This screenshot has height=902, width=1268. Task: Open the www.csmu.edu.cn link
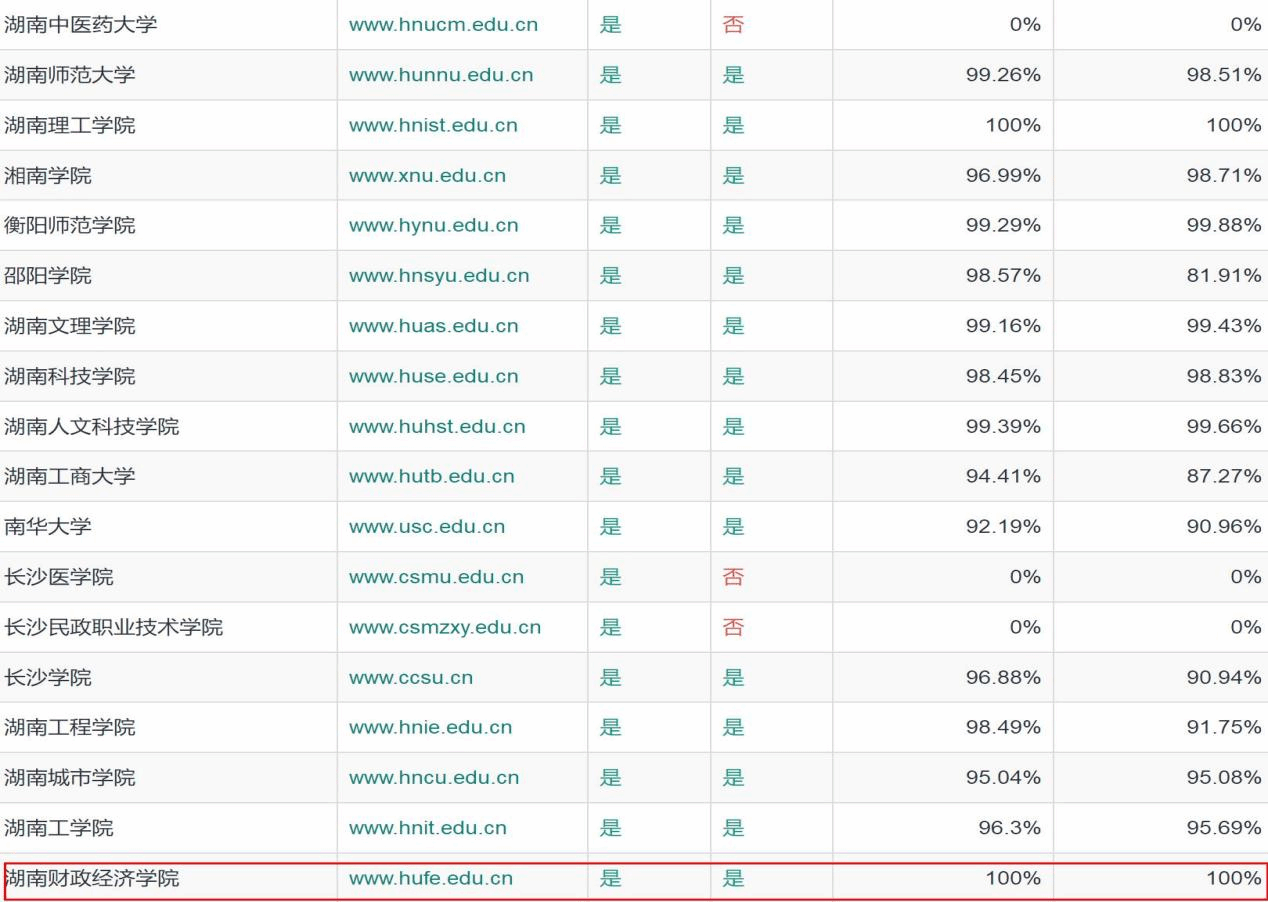coord(436,577)
